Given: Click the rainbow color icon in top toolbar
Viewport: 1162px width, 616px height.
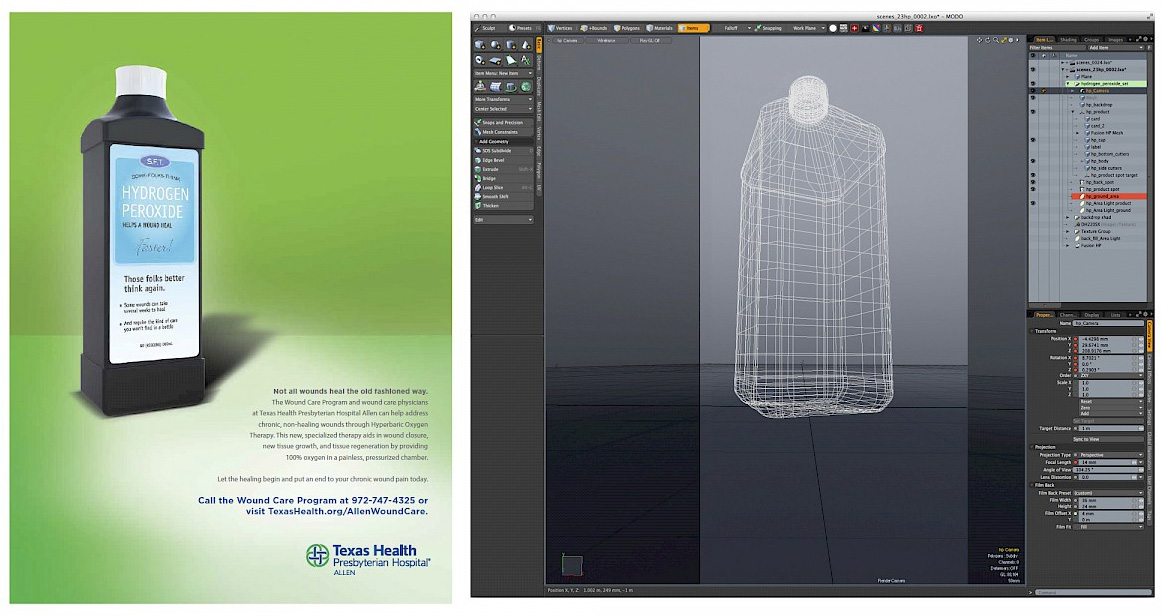Looking at the screenshot, I should 876,28.
